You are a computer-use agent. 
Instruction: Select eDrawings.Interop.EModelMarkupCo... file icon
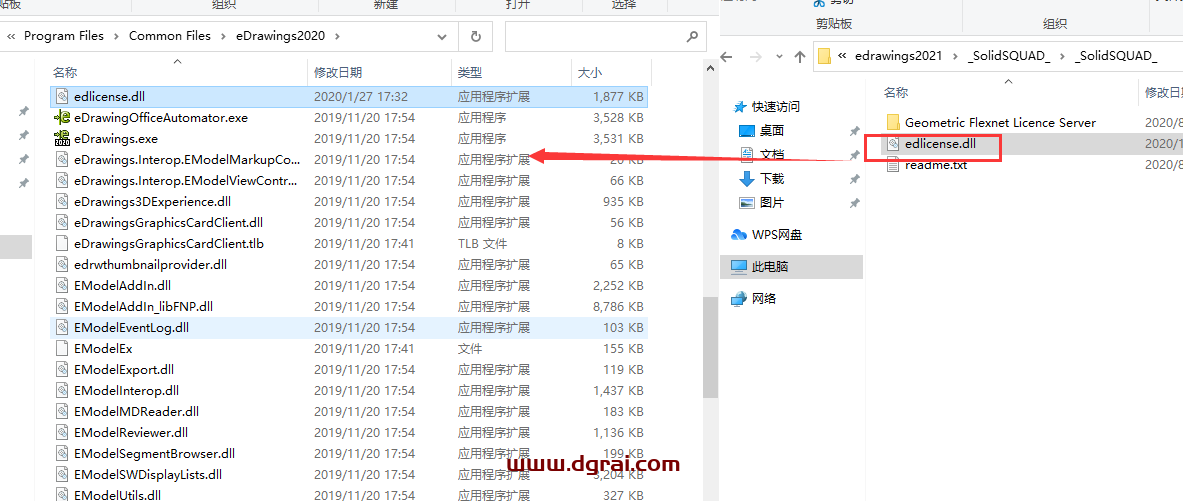tap(62, 160)
